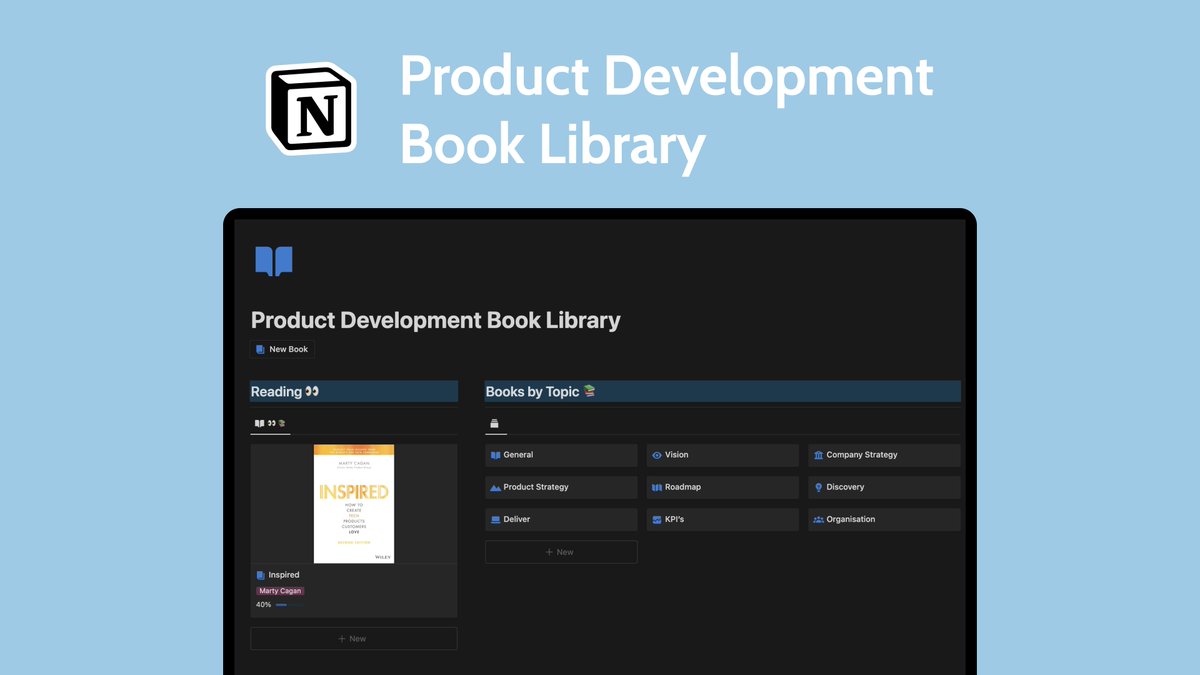
Task: Click the 40% progress text
Action: (x=263, y=605)
